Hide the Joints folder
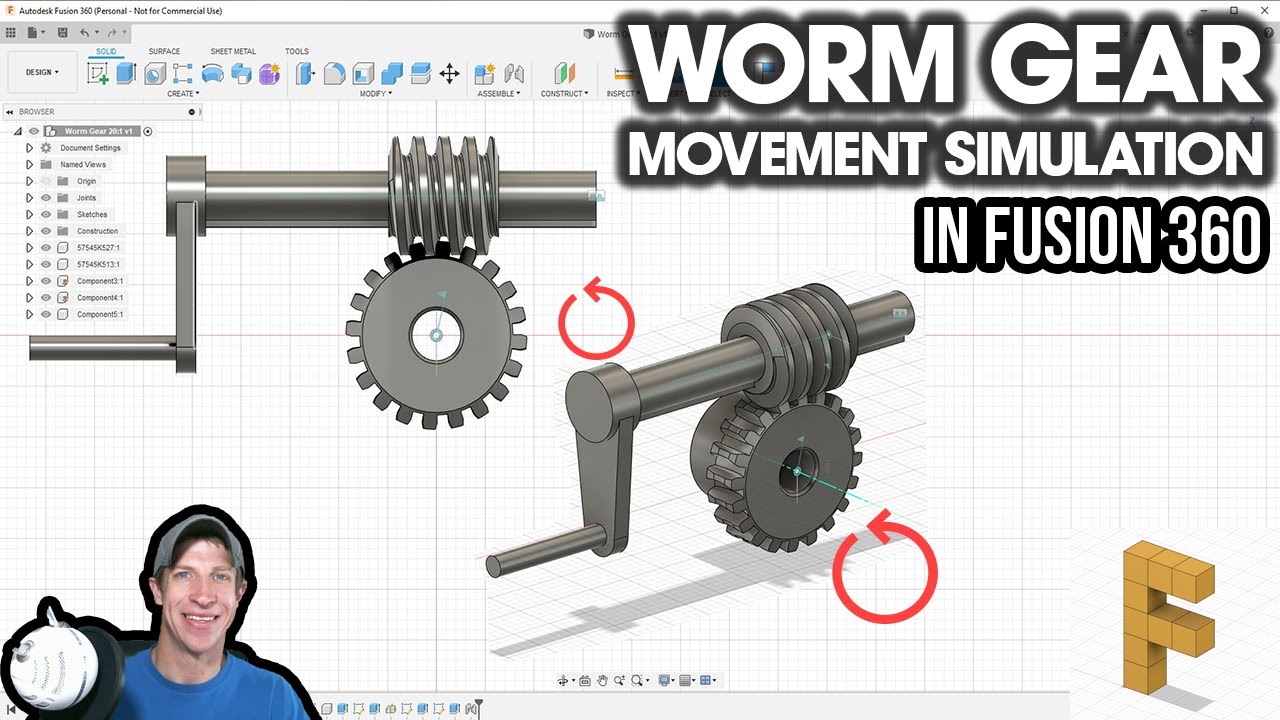 (46, 198)
